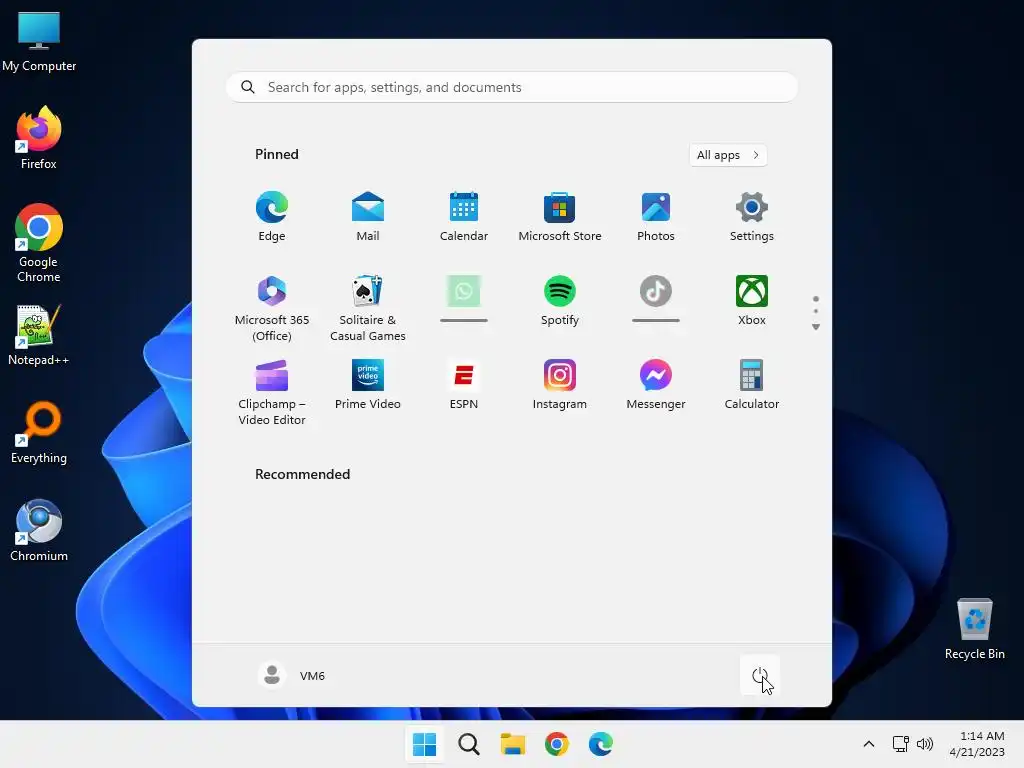Click the Power button in Start menu
1024x768 pixels.
[760, 675]
